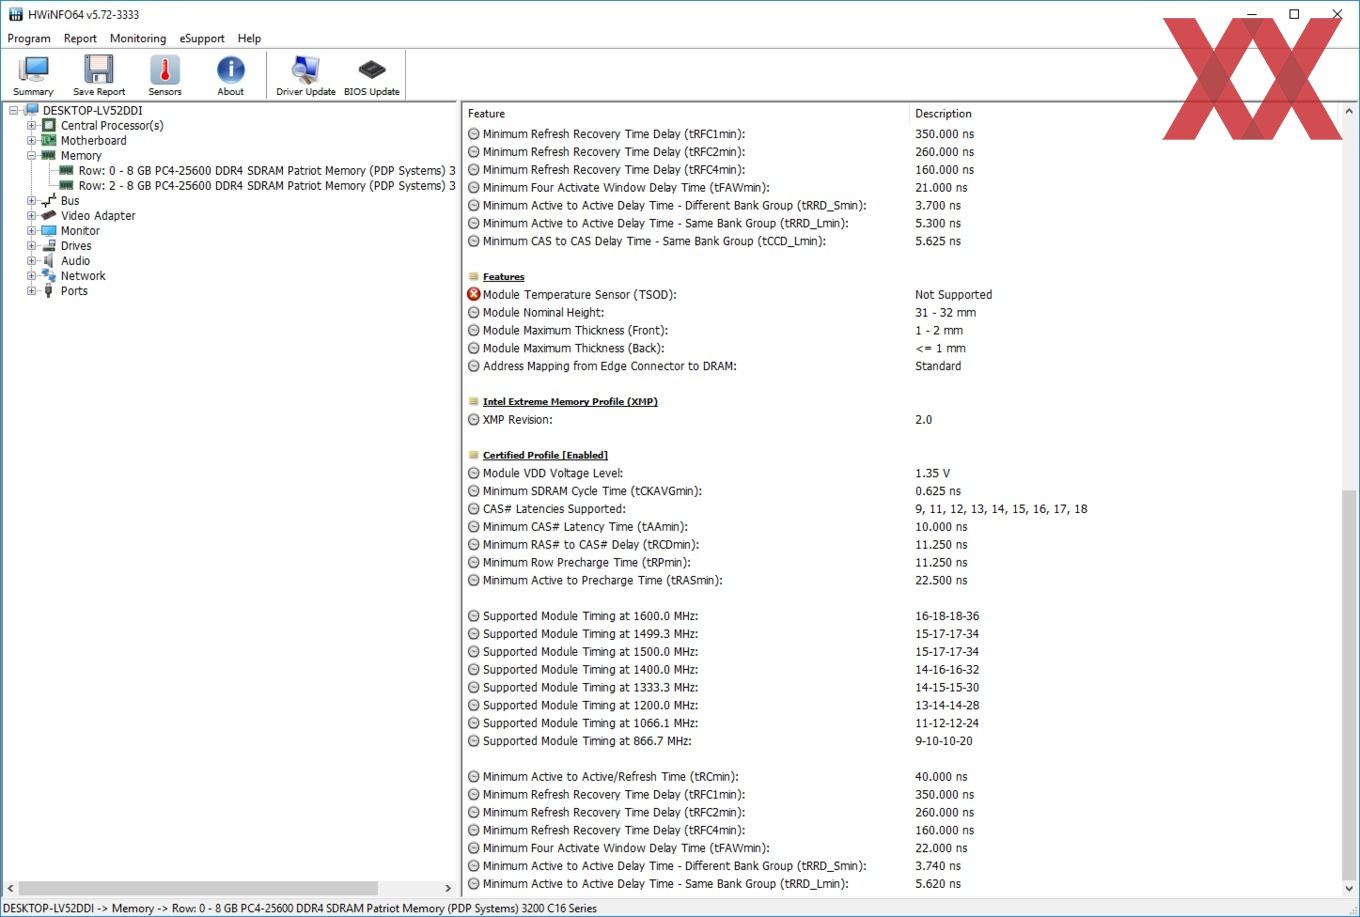Click the Monitor tree icon
Screen dimensions: 1360x917
pyautogui.click(x=49, y=230)
